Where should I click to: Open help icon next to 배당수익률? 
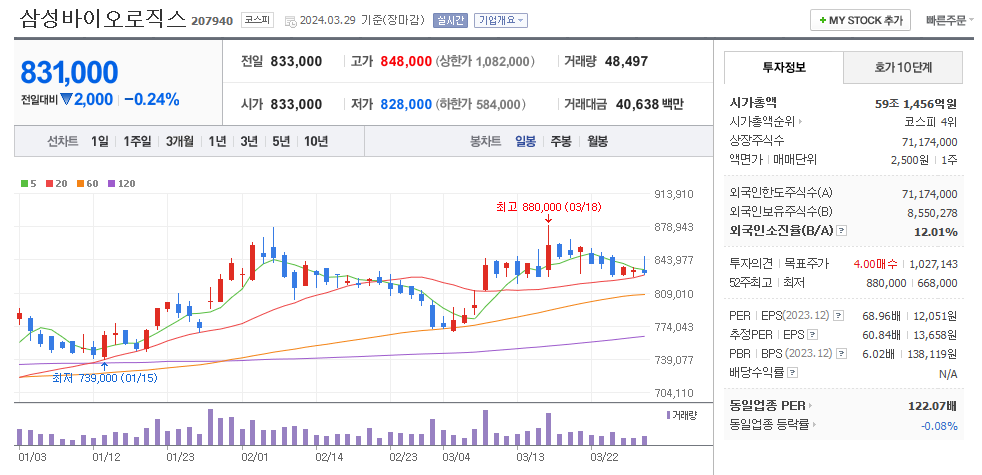coord(793,373)
